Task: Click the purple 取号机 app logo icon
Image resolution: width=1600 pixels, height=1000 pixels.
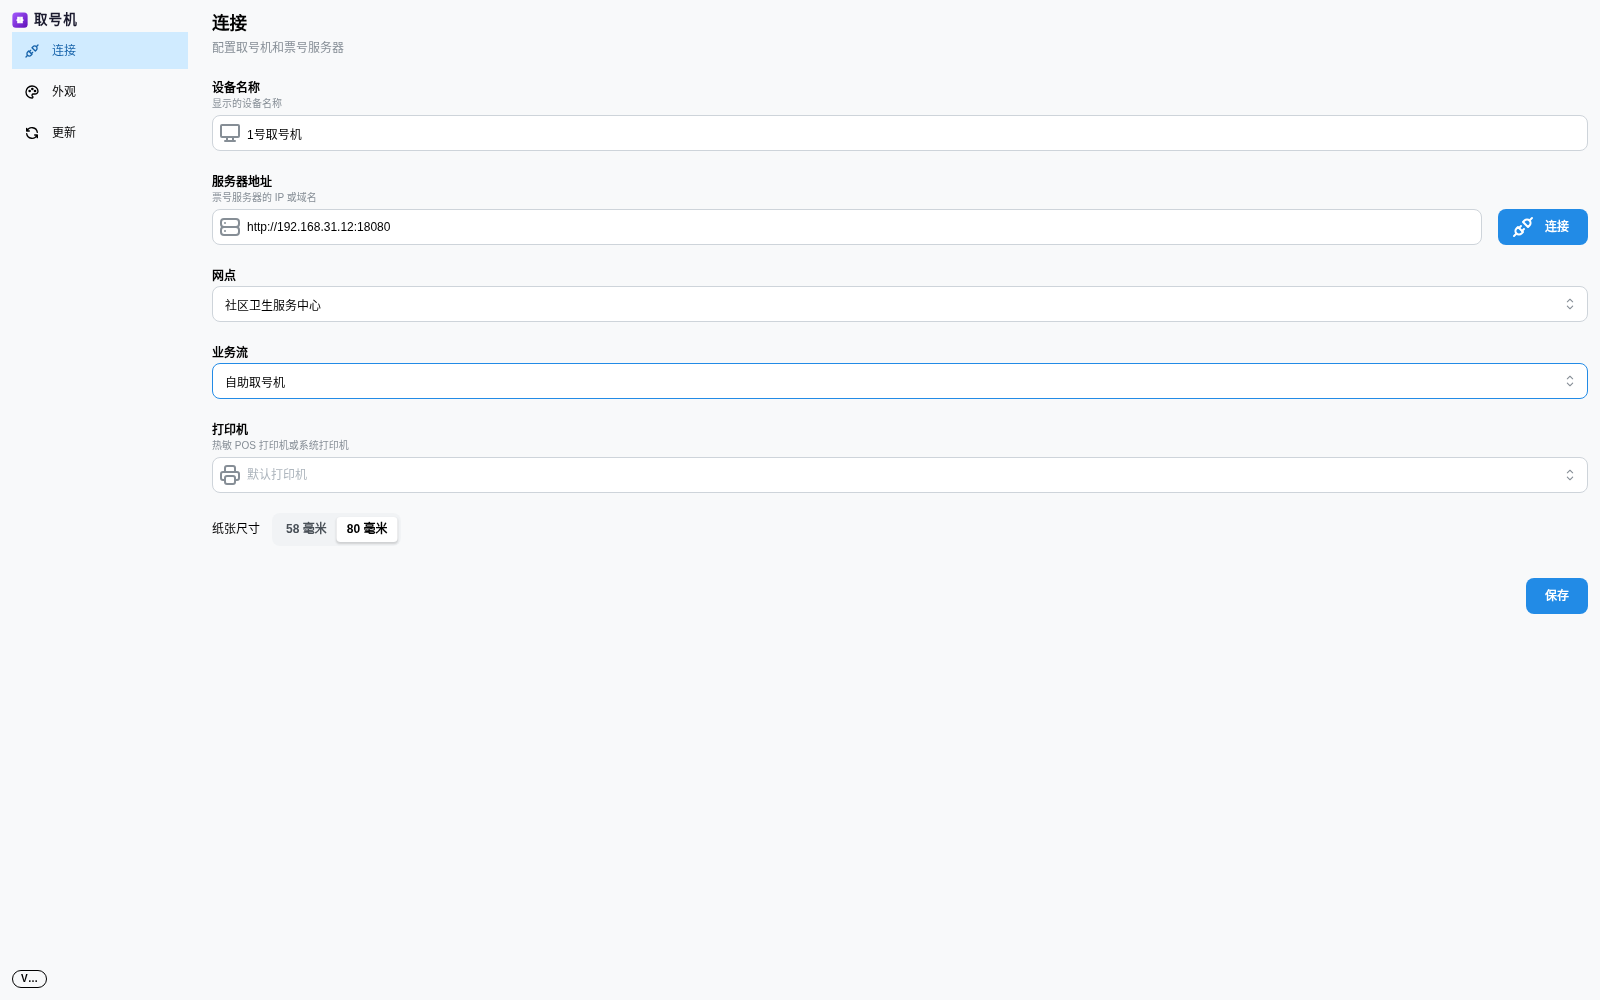Action: point(20,20)
